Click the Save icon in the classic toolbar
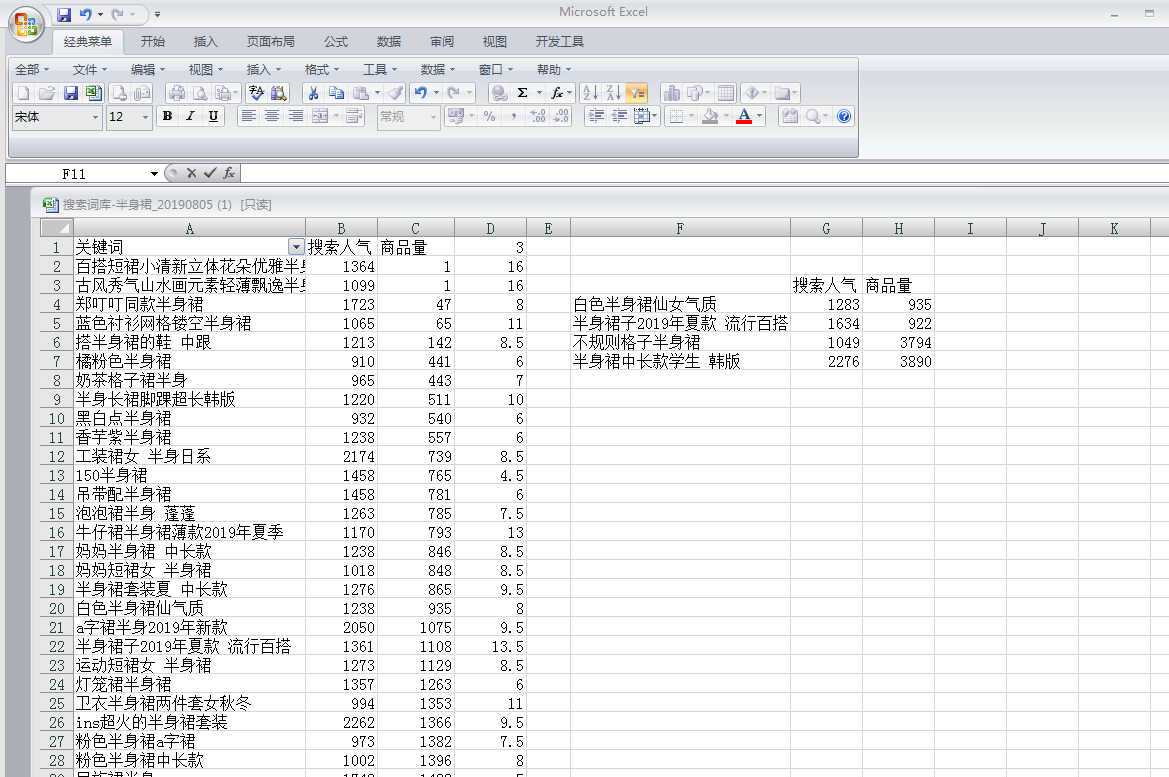The width and height of the screenshot is (1169, 777). pyautogui.click(x=71, y=93)
